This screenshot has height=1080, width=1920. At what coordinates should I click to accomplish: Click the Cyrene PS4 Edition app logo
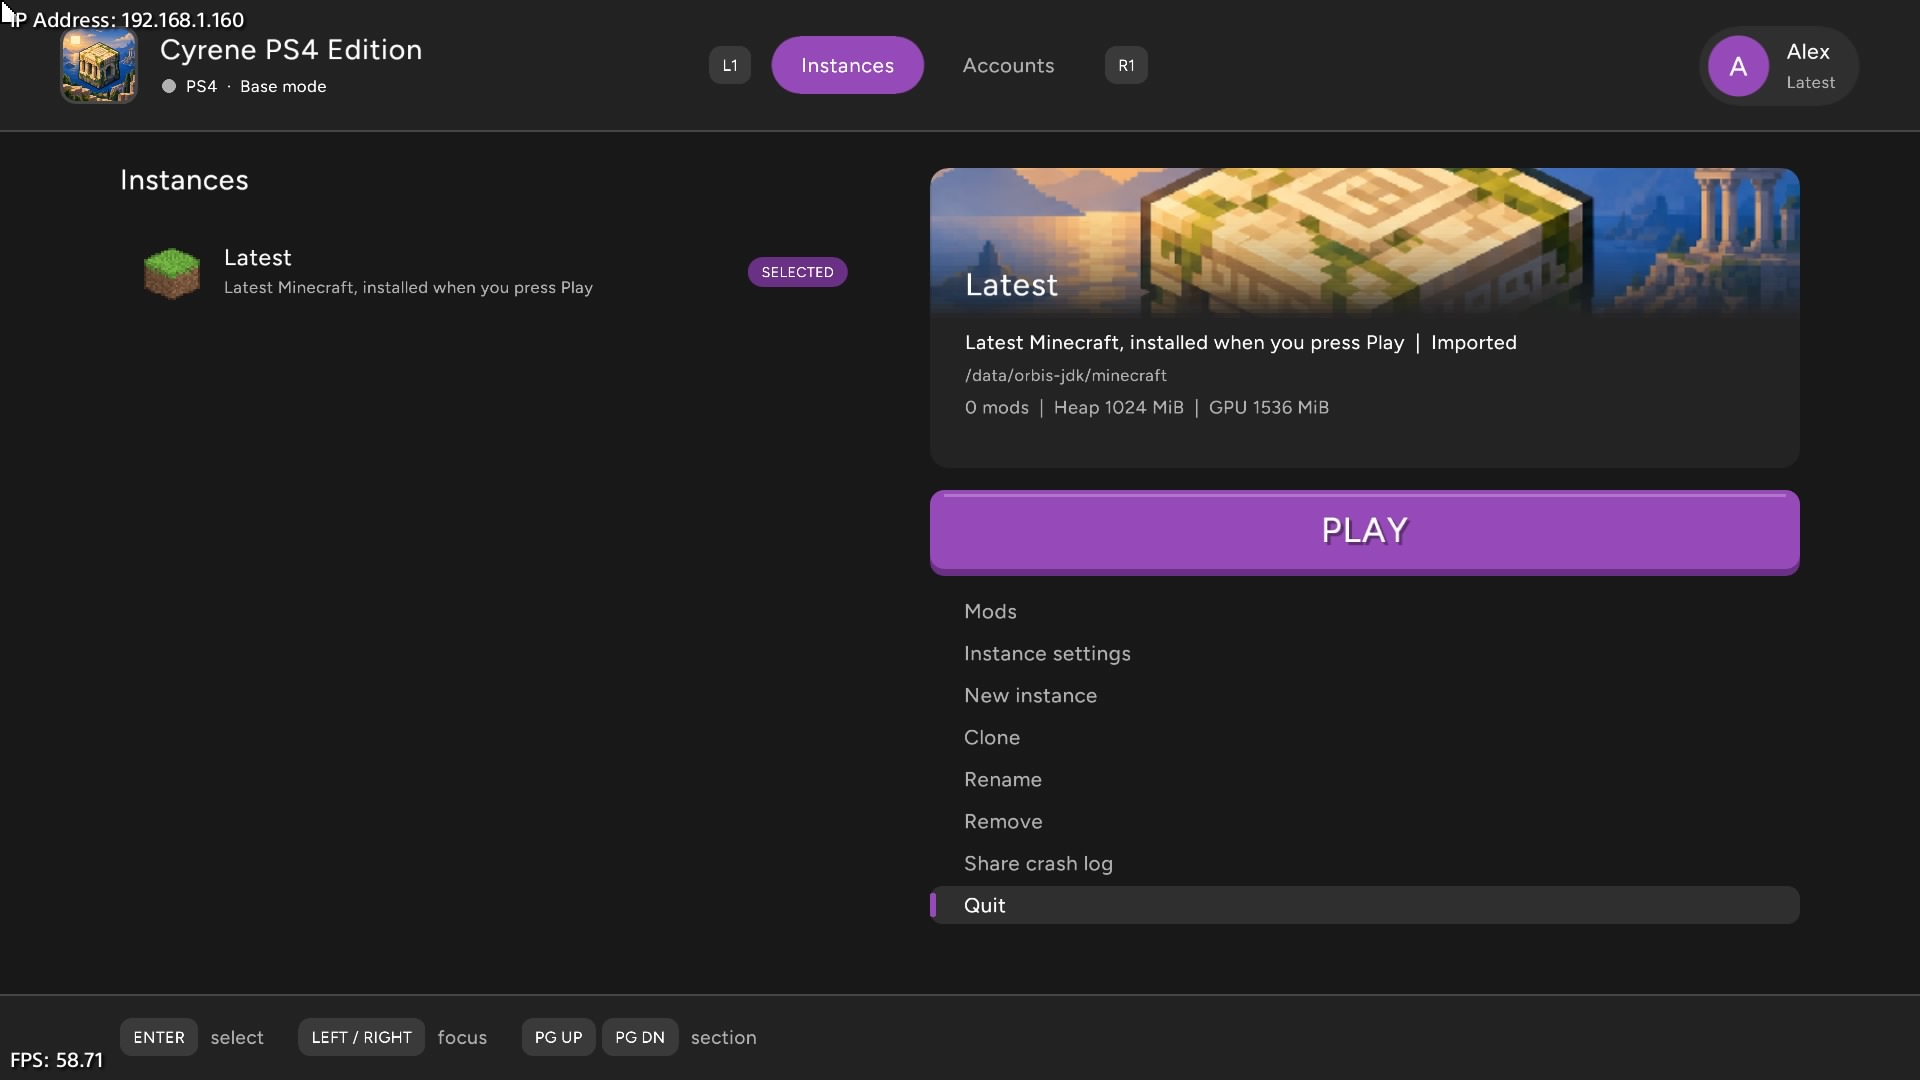[98, 66]
